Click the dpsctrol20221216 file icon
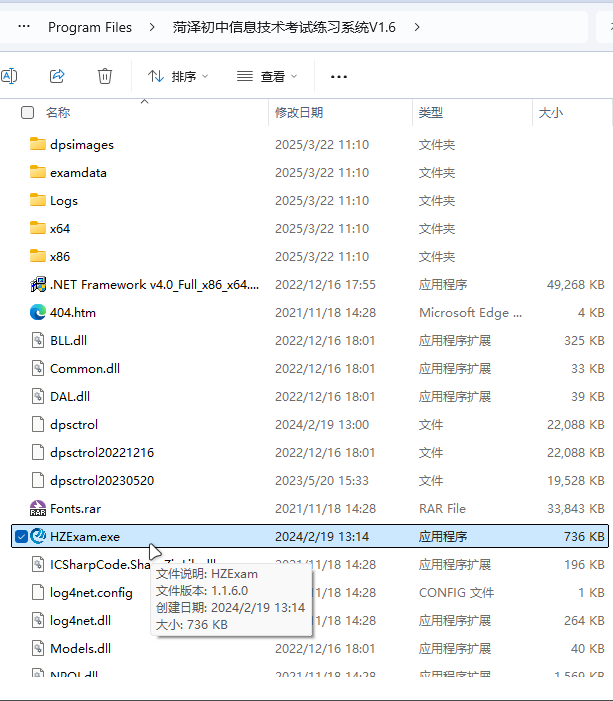The width and height of the screenshot is (613, 701). tap(38, 452)
